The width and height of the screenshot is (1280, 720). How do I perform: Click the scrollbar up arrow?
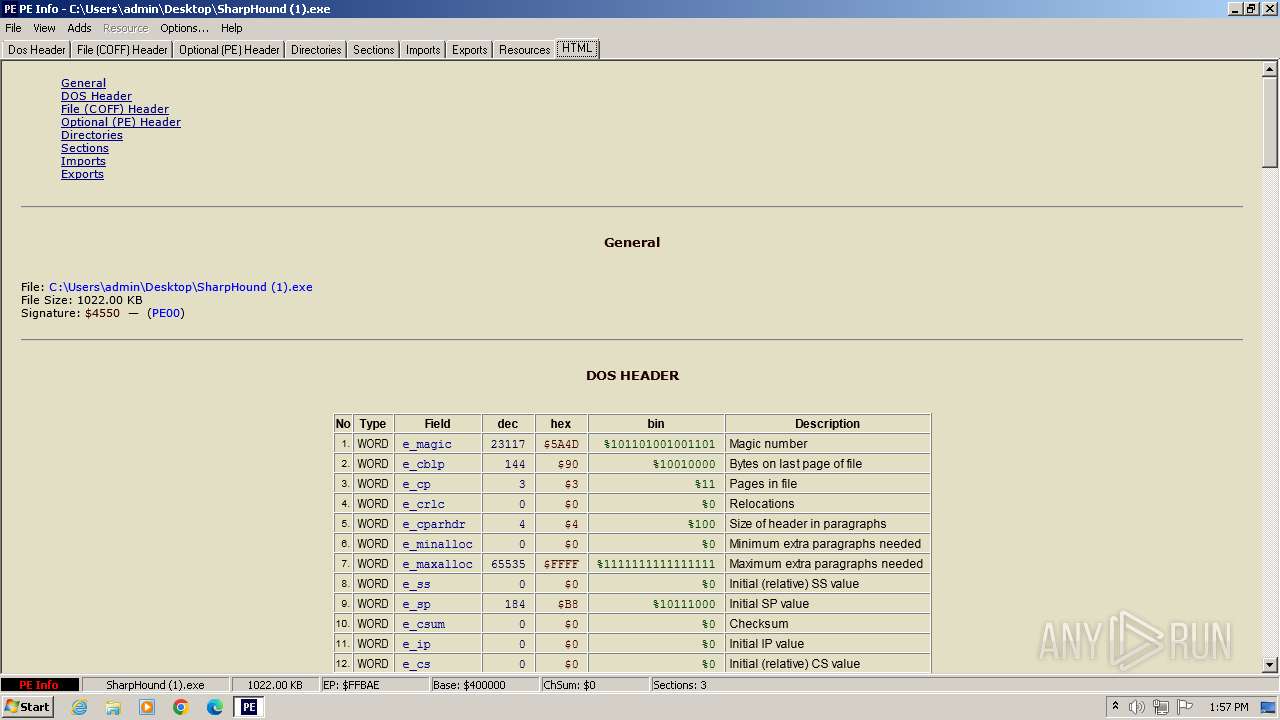(x=1270, y=70)
